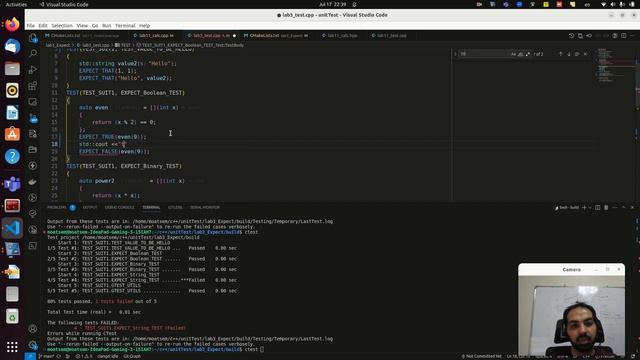Show Applications grid

tap(12, 347)
